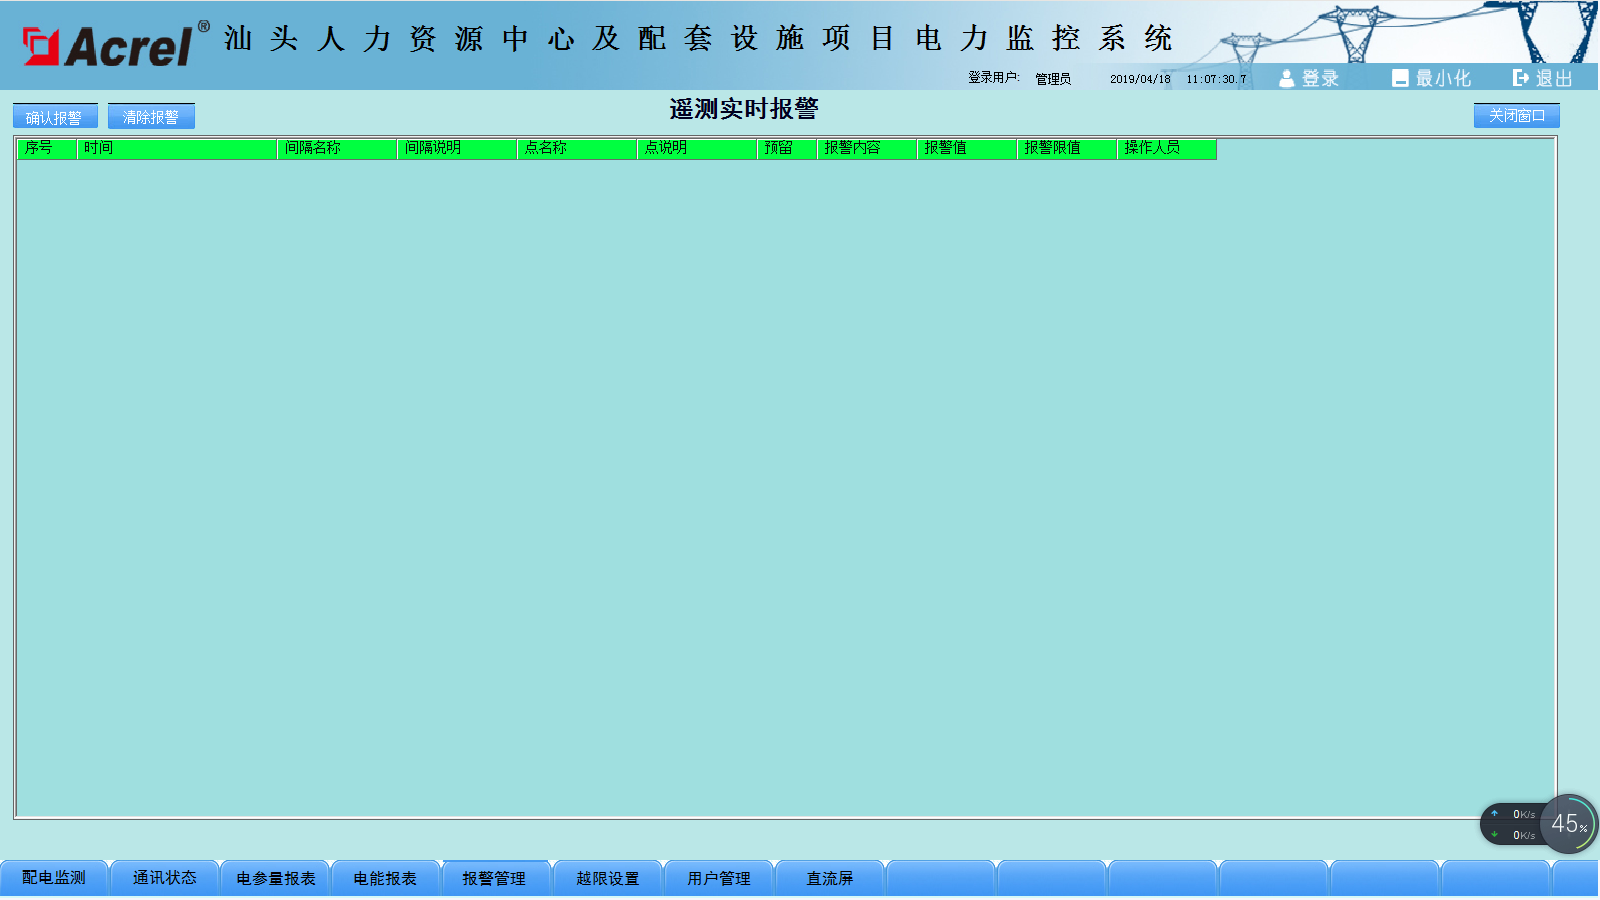Open the 电参量报表 tab
The width and height of the screenshot is (1600, 900).
click(276, 878)
